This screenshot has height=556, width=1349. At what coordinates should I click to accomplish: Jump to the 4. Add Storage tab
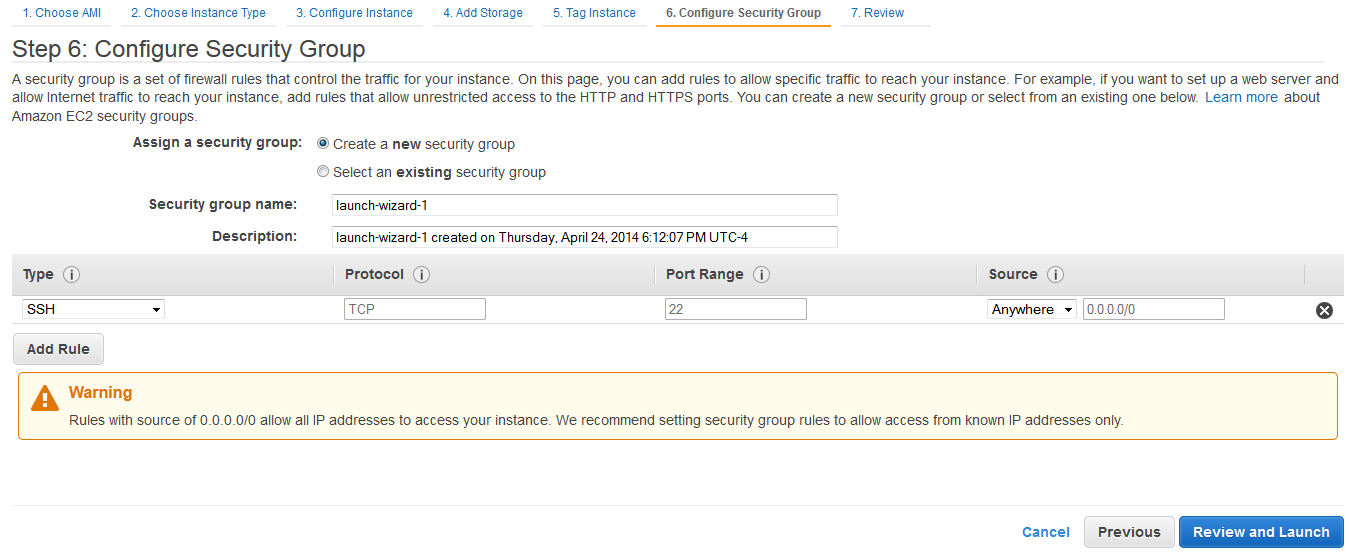[x=483, y=13]
